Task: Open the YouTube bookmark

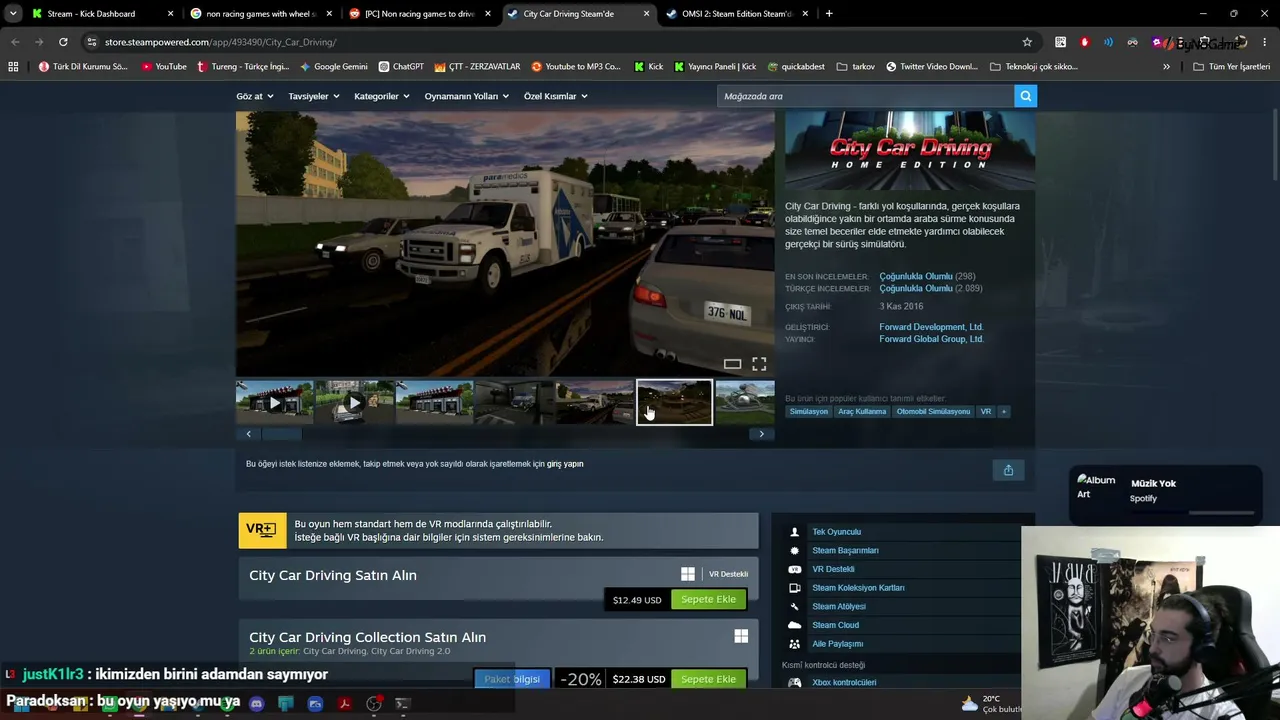Action: tap(164, 67)
